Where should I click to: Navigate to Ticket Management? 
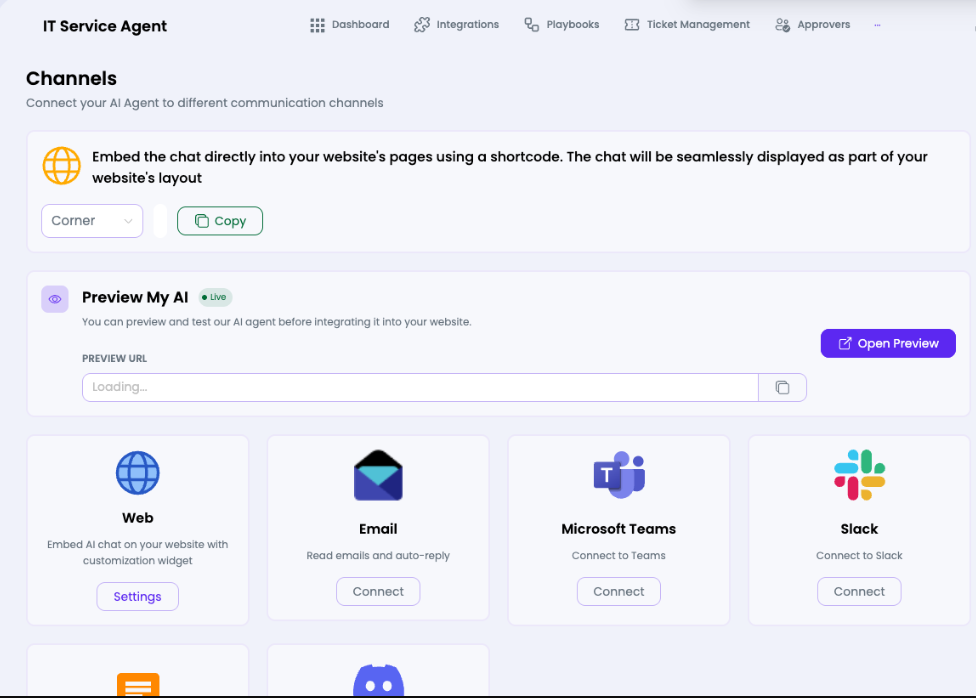(x=687, y=25)
